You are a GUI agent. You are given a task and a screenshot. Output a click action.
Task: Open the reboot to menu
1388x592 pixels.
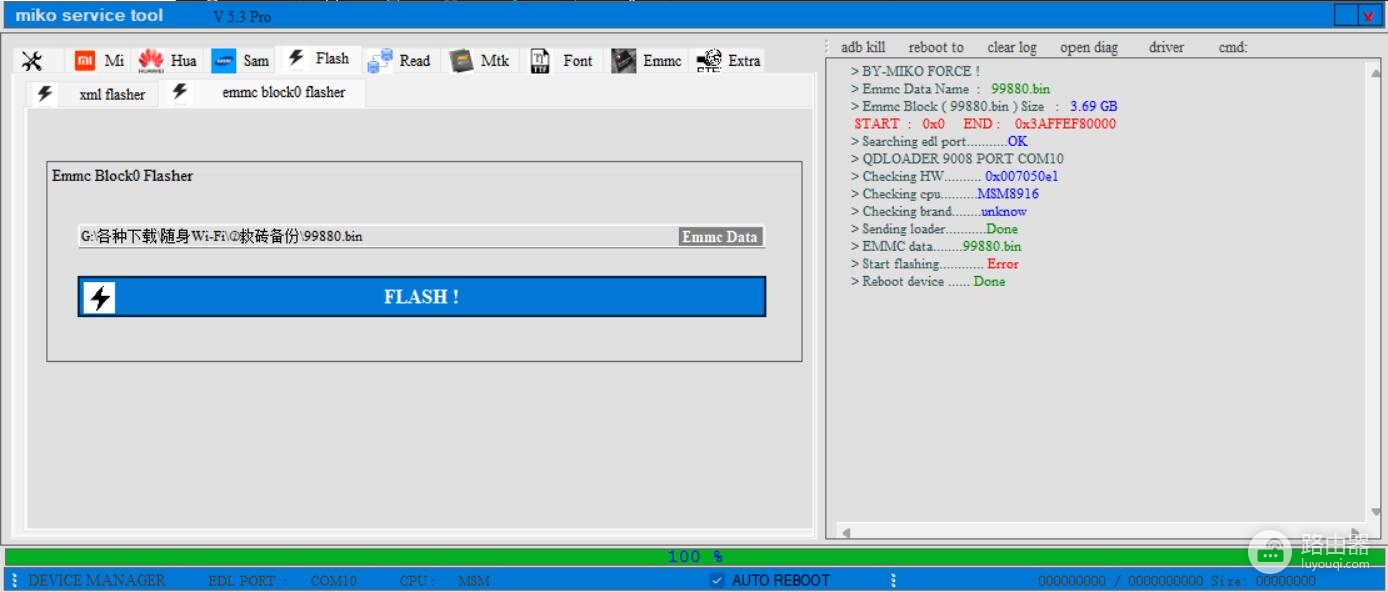pos(936,47)
